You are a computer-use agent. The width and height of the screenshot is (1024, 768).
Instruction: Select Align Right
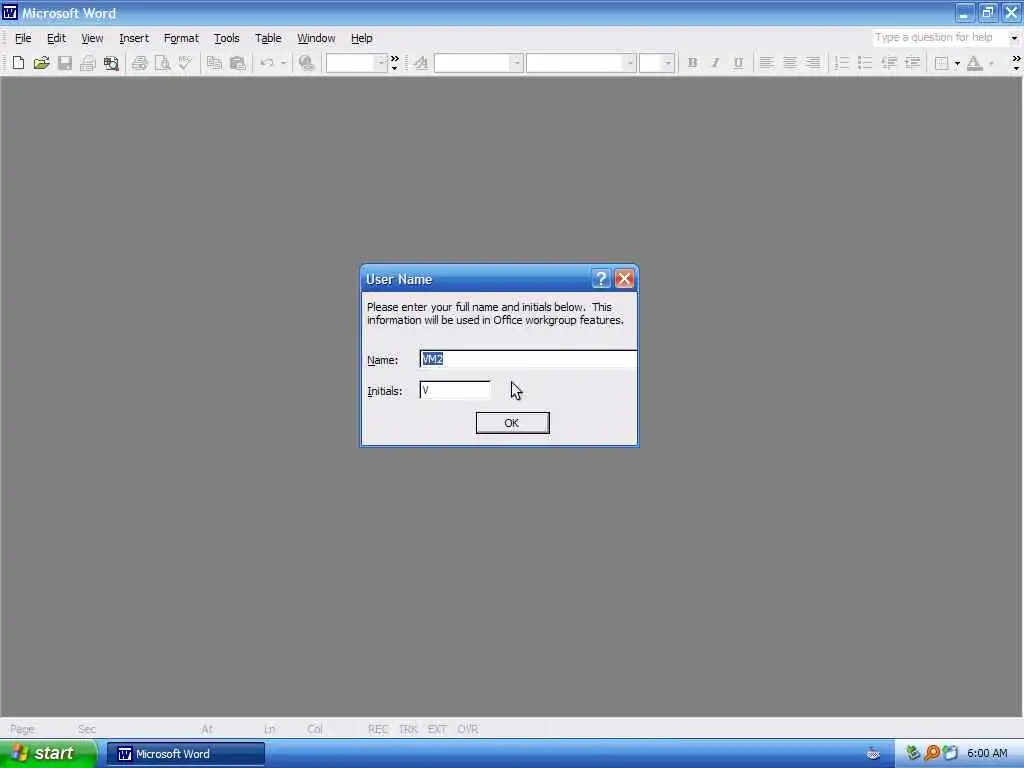pyautogui.click(x=813, y=63)
